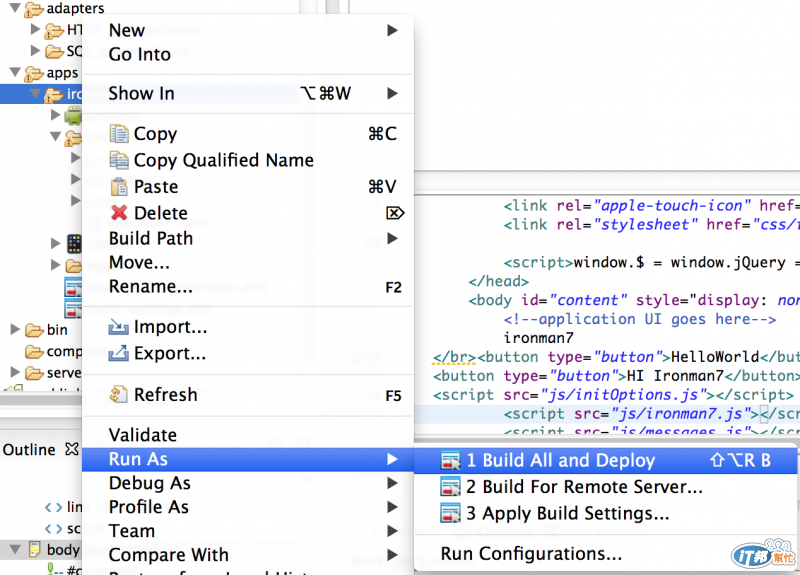The height and width of the screenshot is (575, 800).
Task: Click the Paste clipboard icon
Action: point(119,187)
